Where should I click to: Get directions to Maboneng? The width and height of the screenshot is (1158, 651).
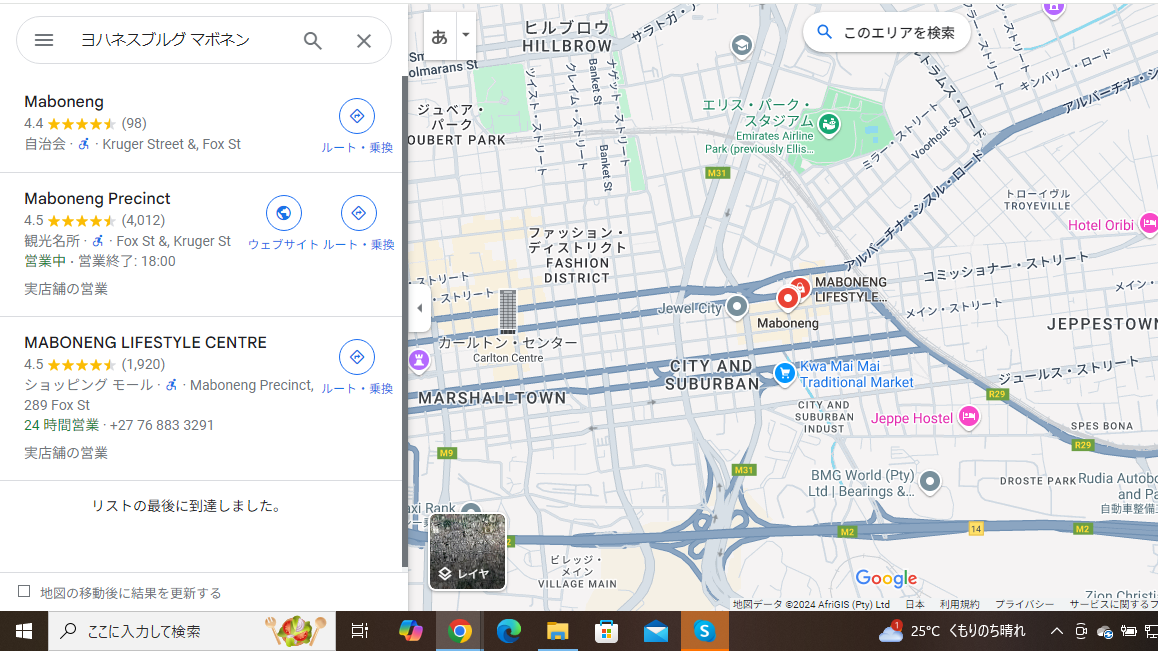356,117
